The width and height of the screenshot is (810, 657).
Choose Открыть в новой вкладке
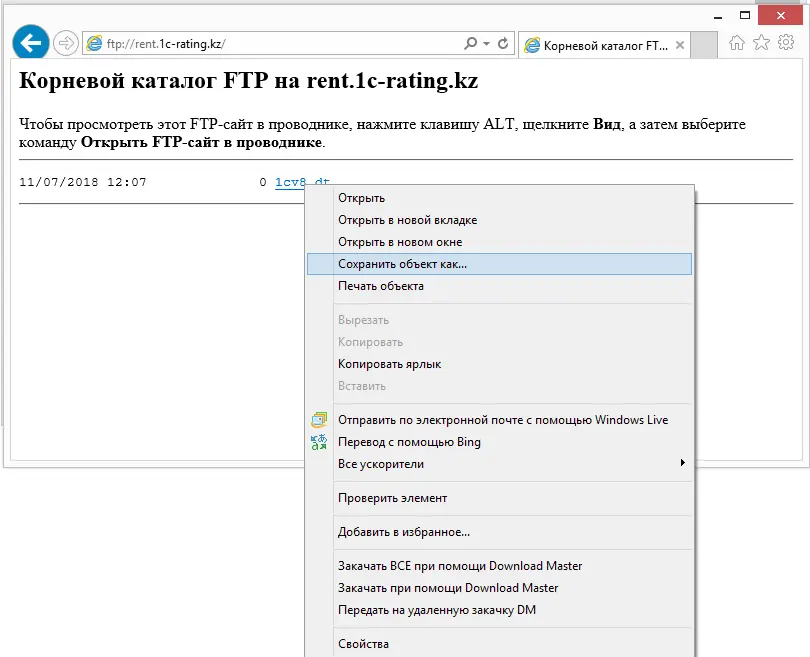point(499,220)
